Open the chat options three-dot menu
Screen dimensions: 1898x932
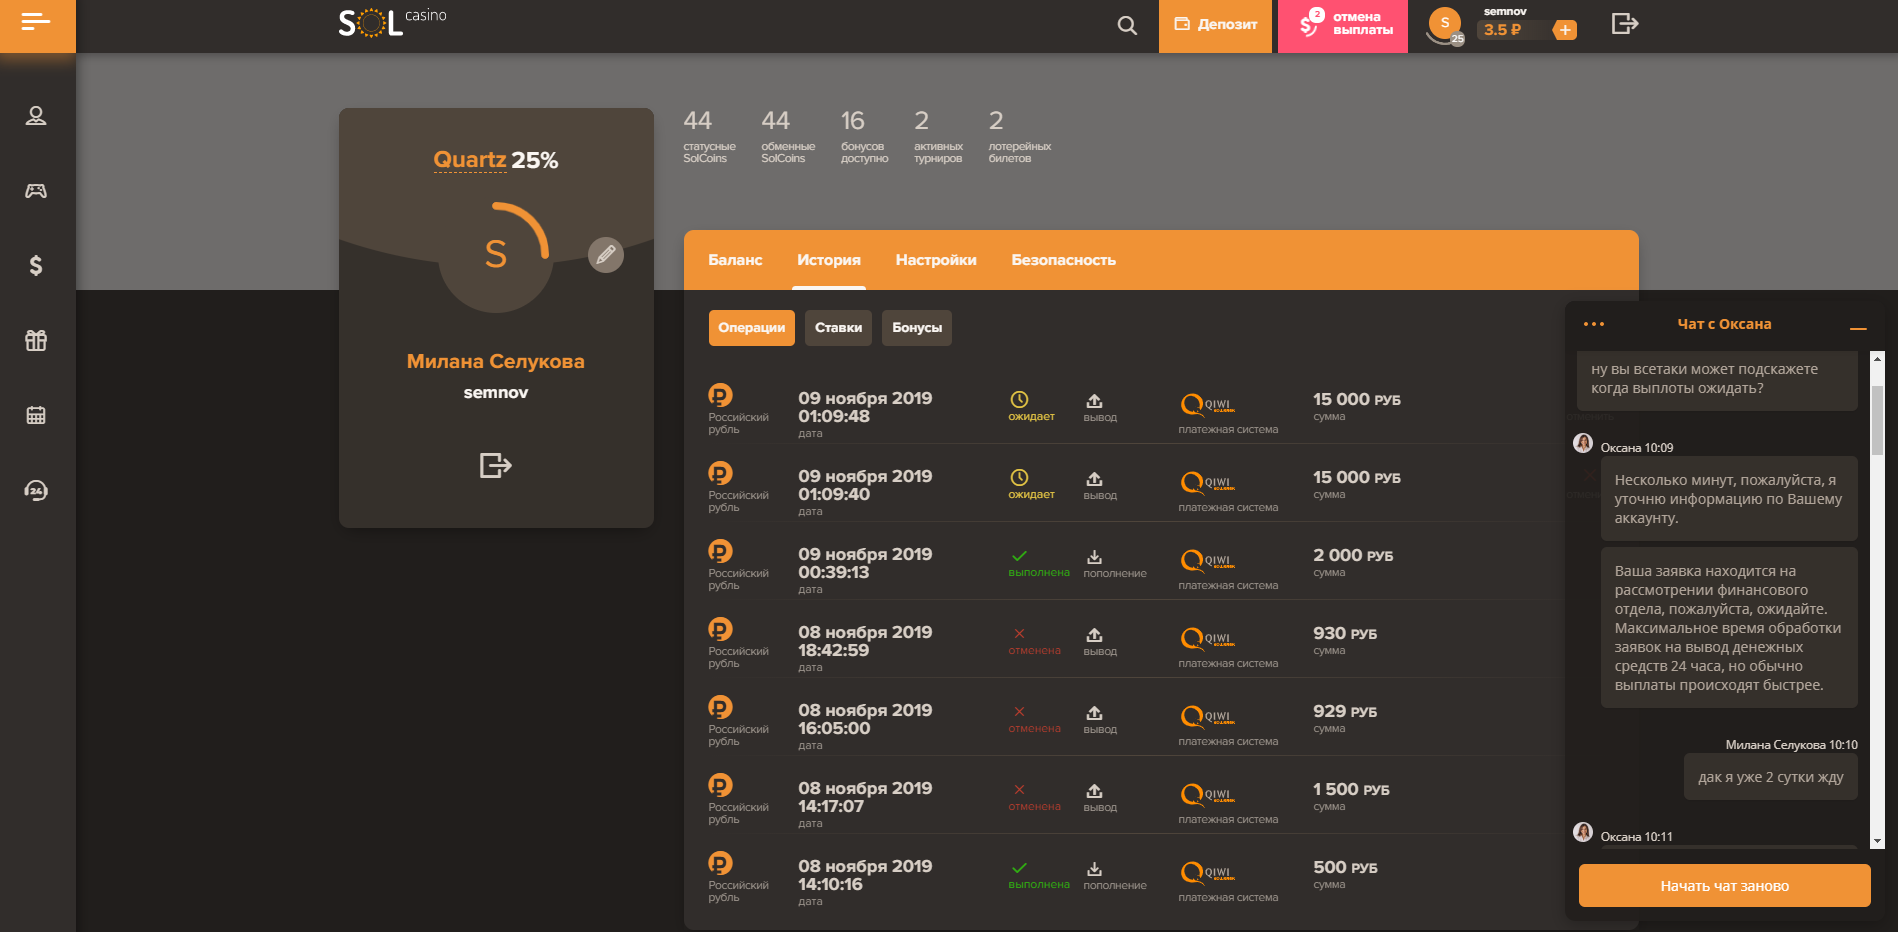1594,324
